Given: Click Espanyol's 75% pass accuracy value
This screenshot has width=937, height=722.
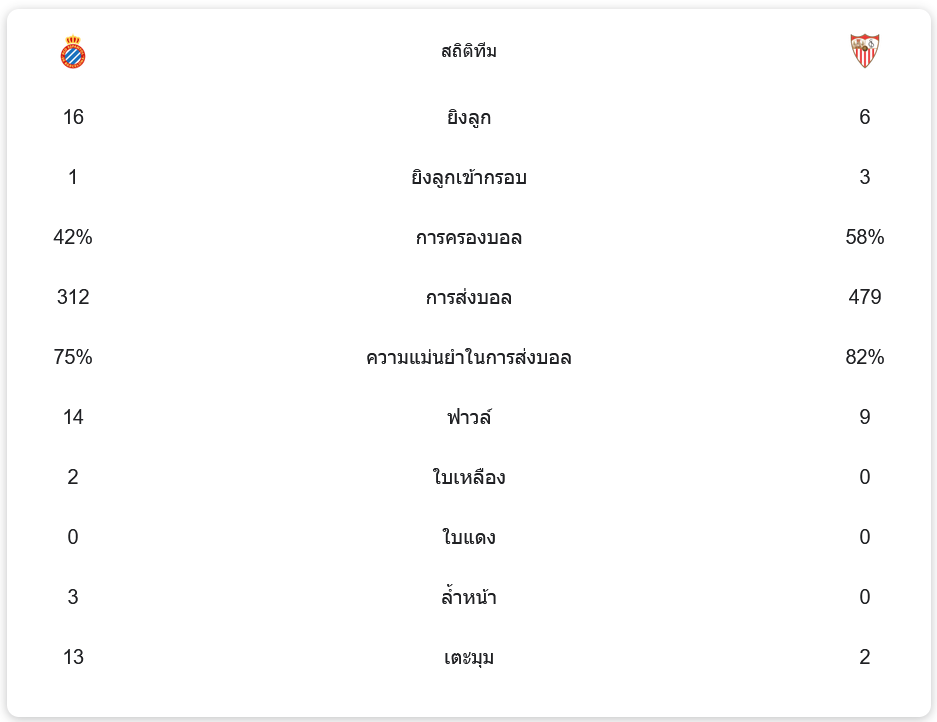Looking at the screenshot, I should point(73,357).
